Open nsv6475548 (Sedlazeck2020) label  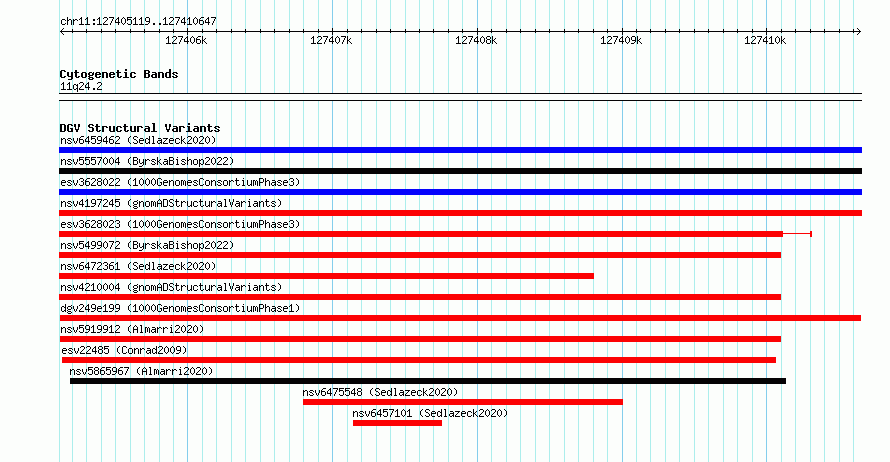380,392
